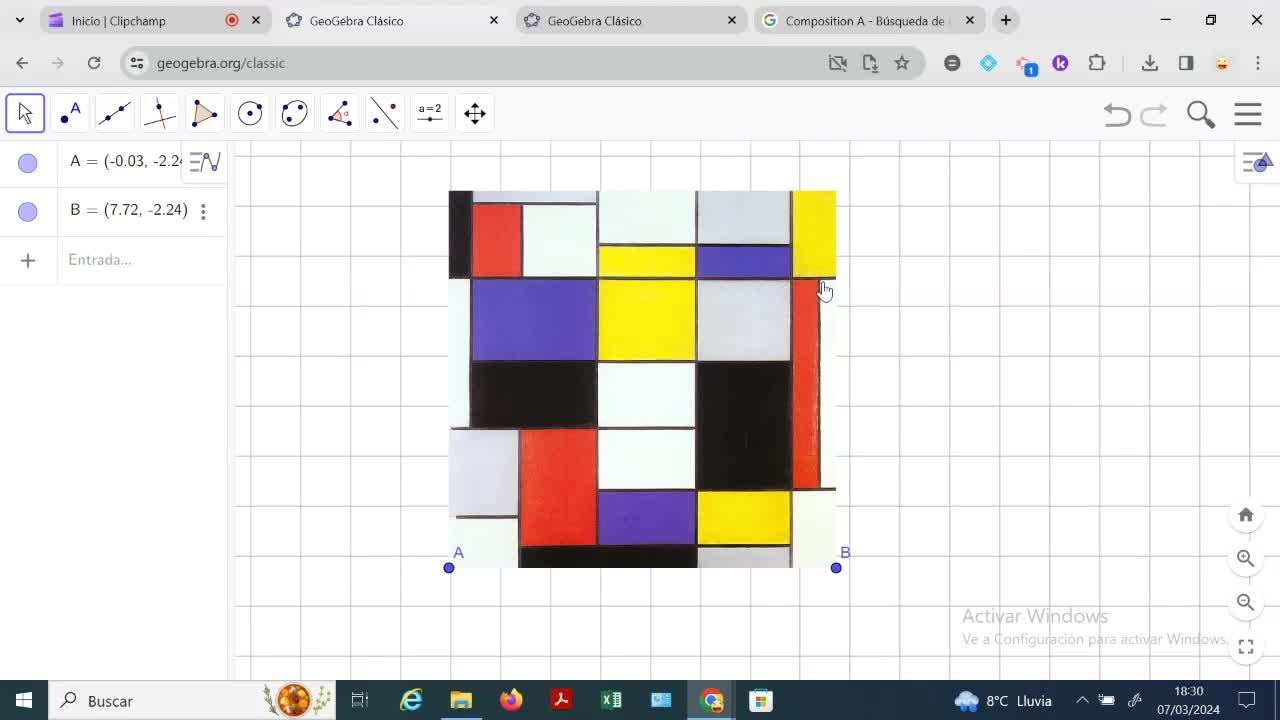Zoom out of the graphics view

[1246, 602]
